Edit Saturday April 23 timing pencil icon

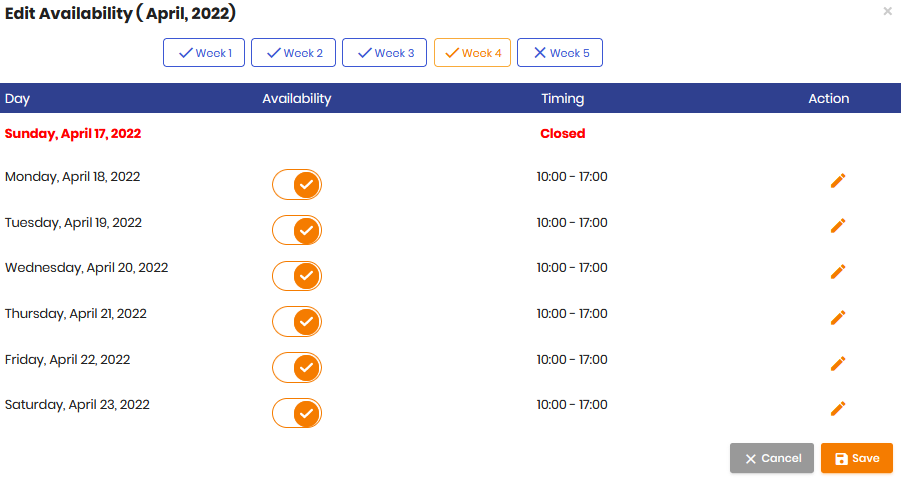pyautogui.click(x=838, y=408)
